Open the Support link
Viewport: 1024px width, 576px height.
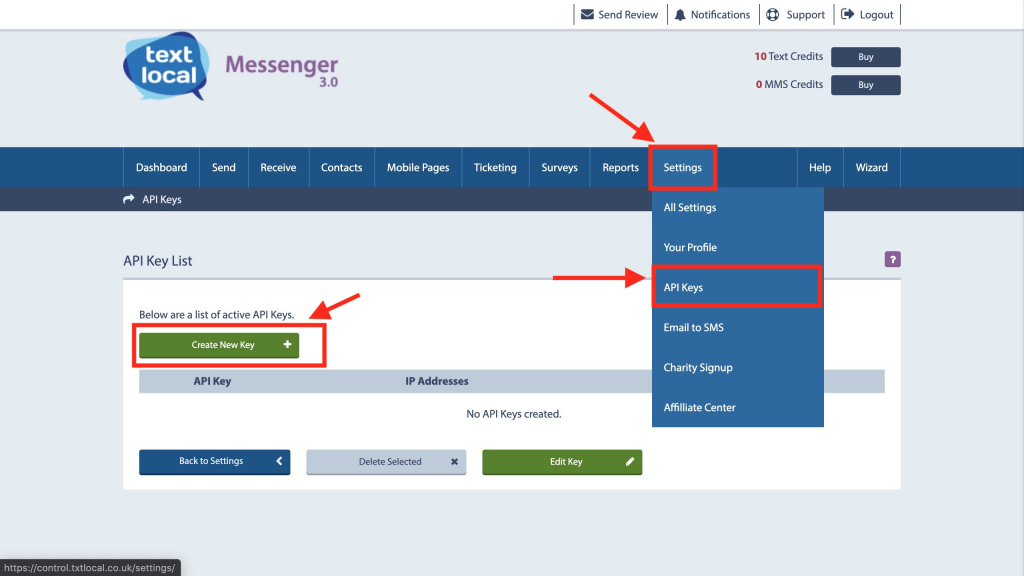point(796,14)
